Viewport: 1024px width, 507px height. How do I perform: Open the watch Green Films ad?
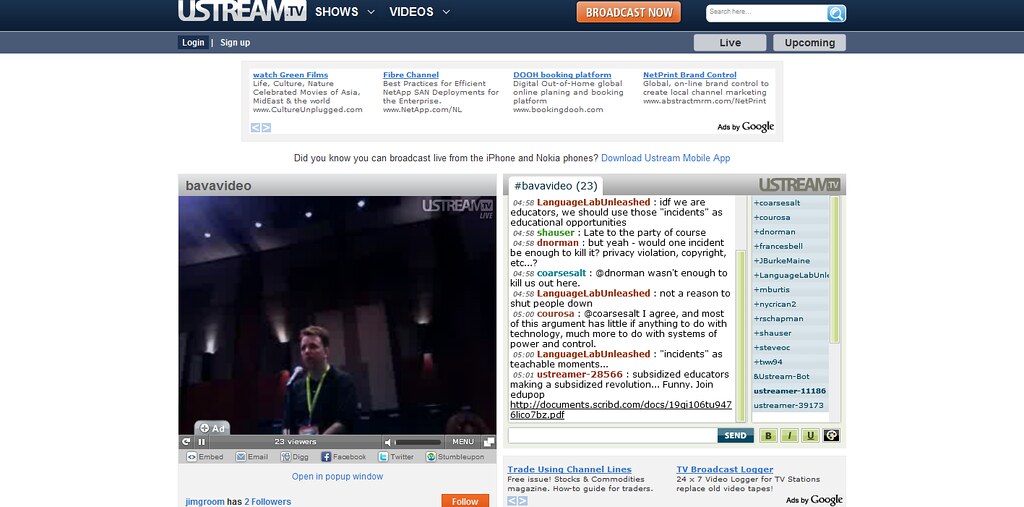pyautogui.click(x=291, y=75)
